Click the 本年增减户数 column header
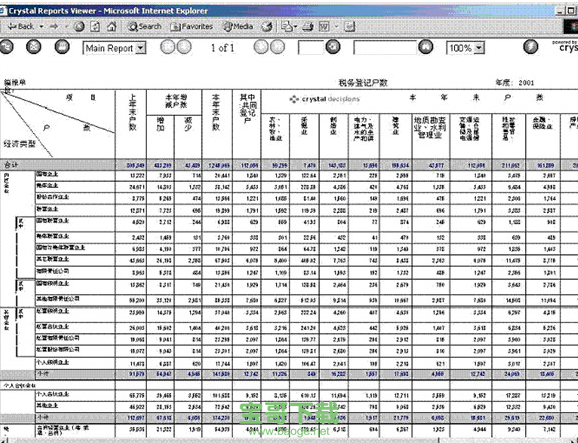578x443 pixels. coord(176,102)
